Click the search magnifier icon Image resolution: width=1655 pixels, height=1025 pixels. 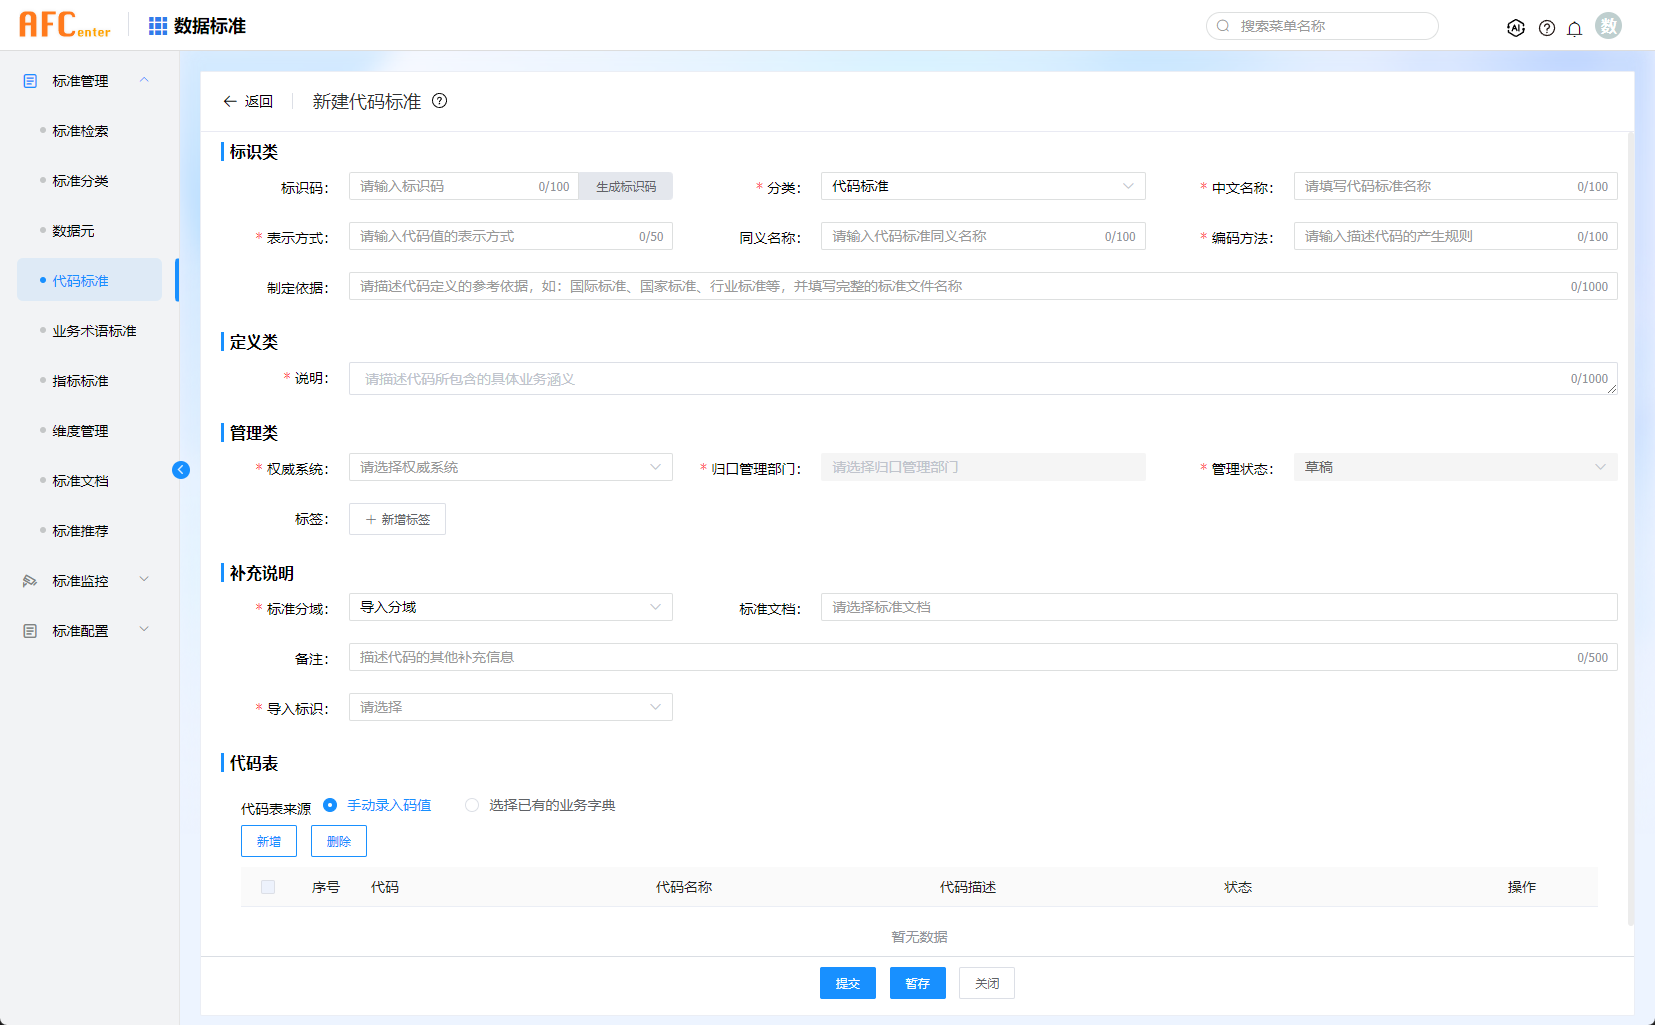[1223, 26]
